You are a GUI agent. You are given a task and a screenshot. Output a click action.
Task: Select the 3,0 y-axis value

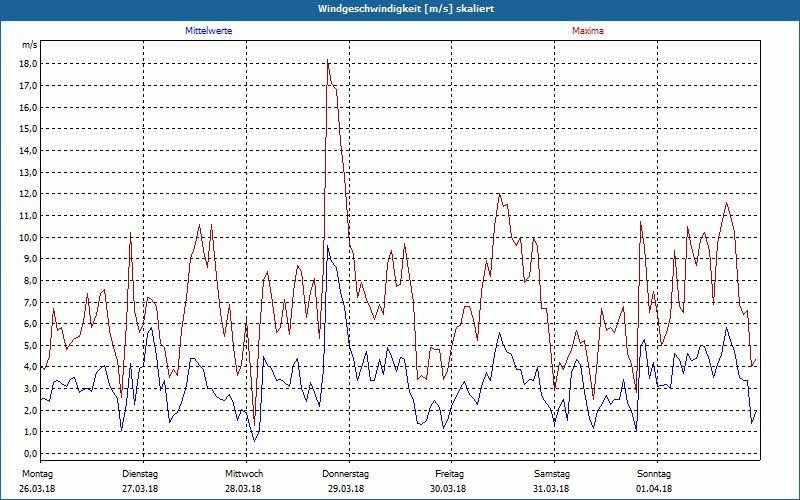[x=31, y=389]
